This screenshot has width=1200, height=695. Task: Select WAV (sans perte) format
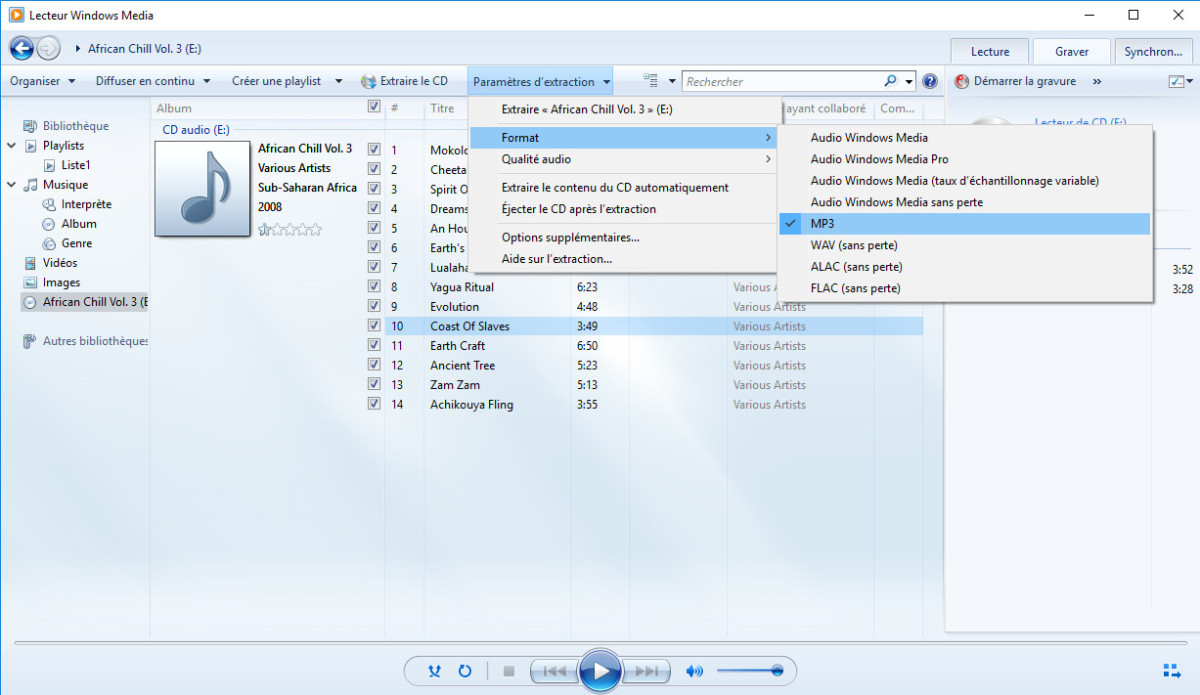pos(964,245)
